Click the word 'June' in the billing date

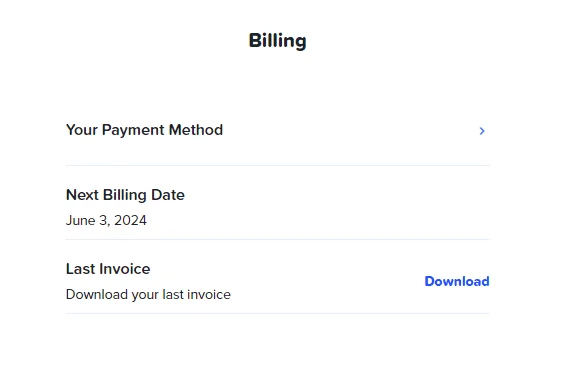[81, 220]
